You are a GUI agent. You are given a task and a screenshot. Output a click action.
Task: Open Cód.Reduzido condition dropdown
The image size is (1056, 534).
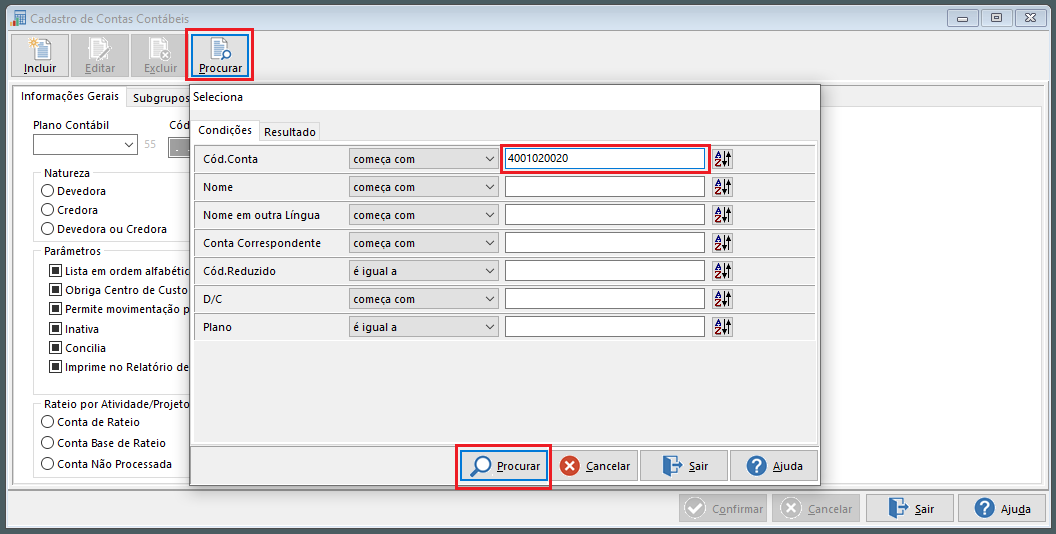424,271
